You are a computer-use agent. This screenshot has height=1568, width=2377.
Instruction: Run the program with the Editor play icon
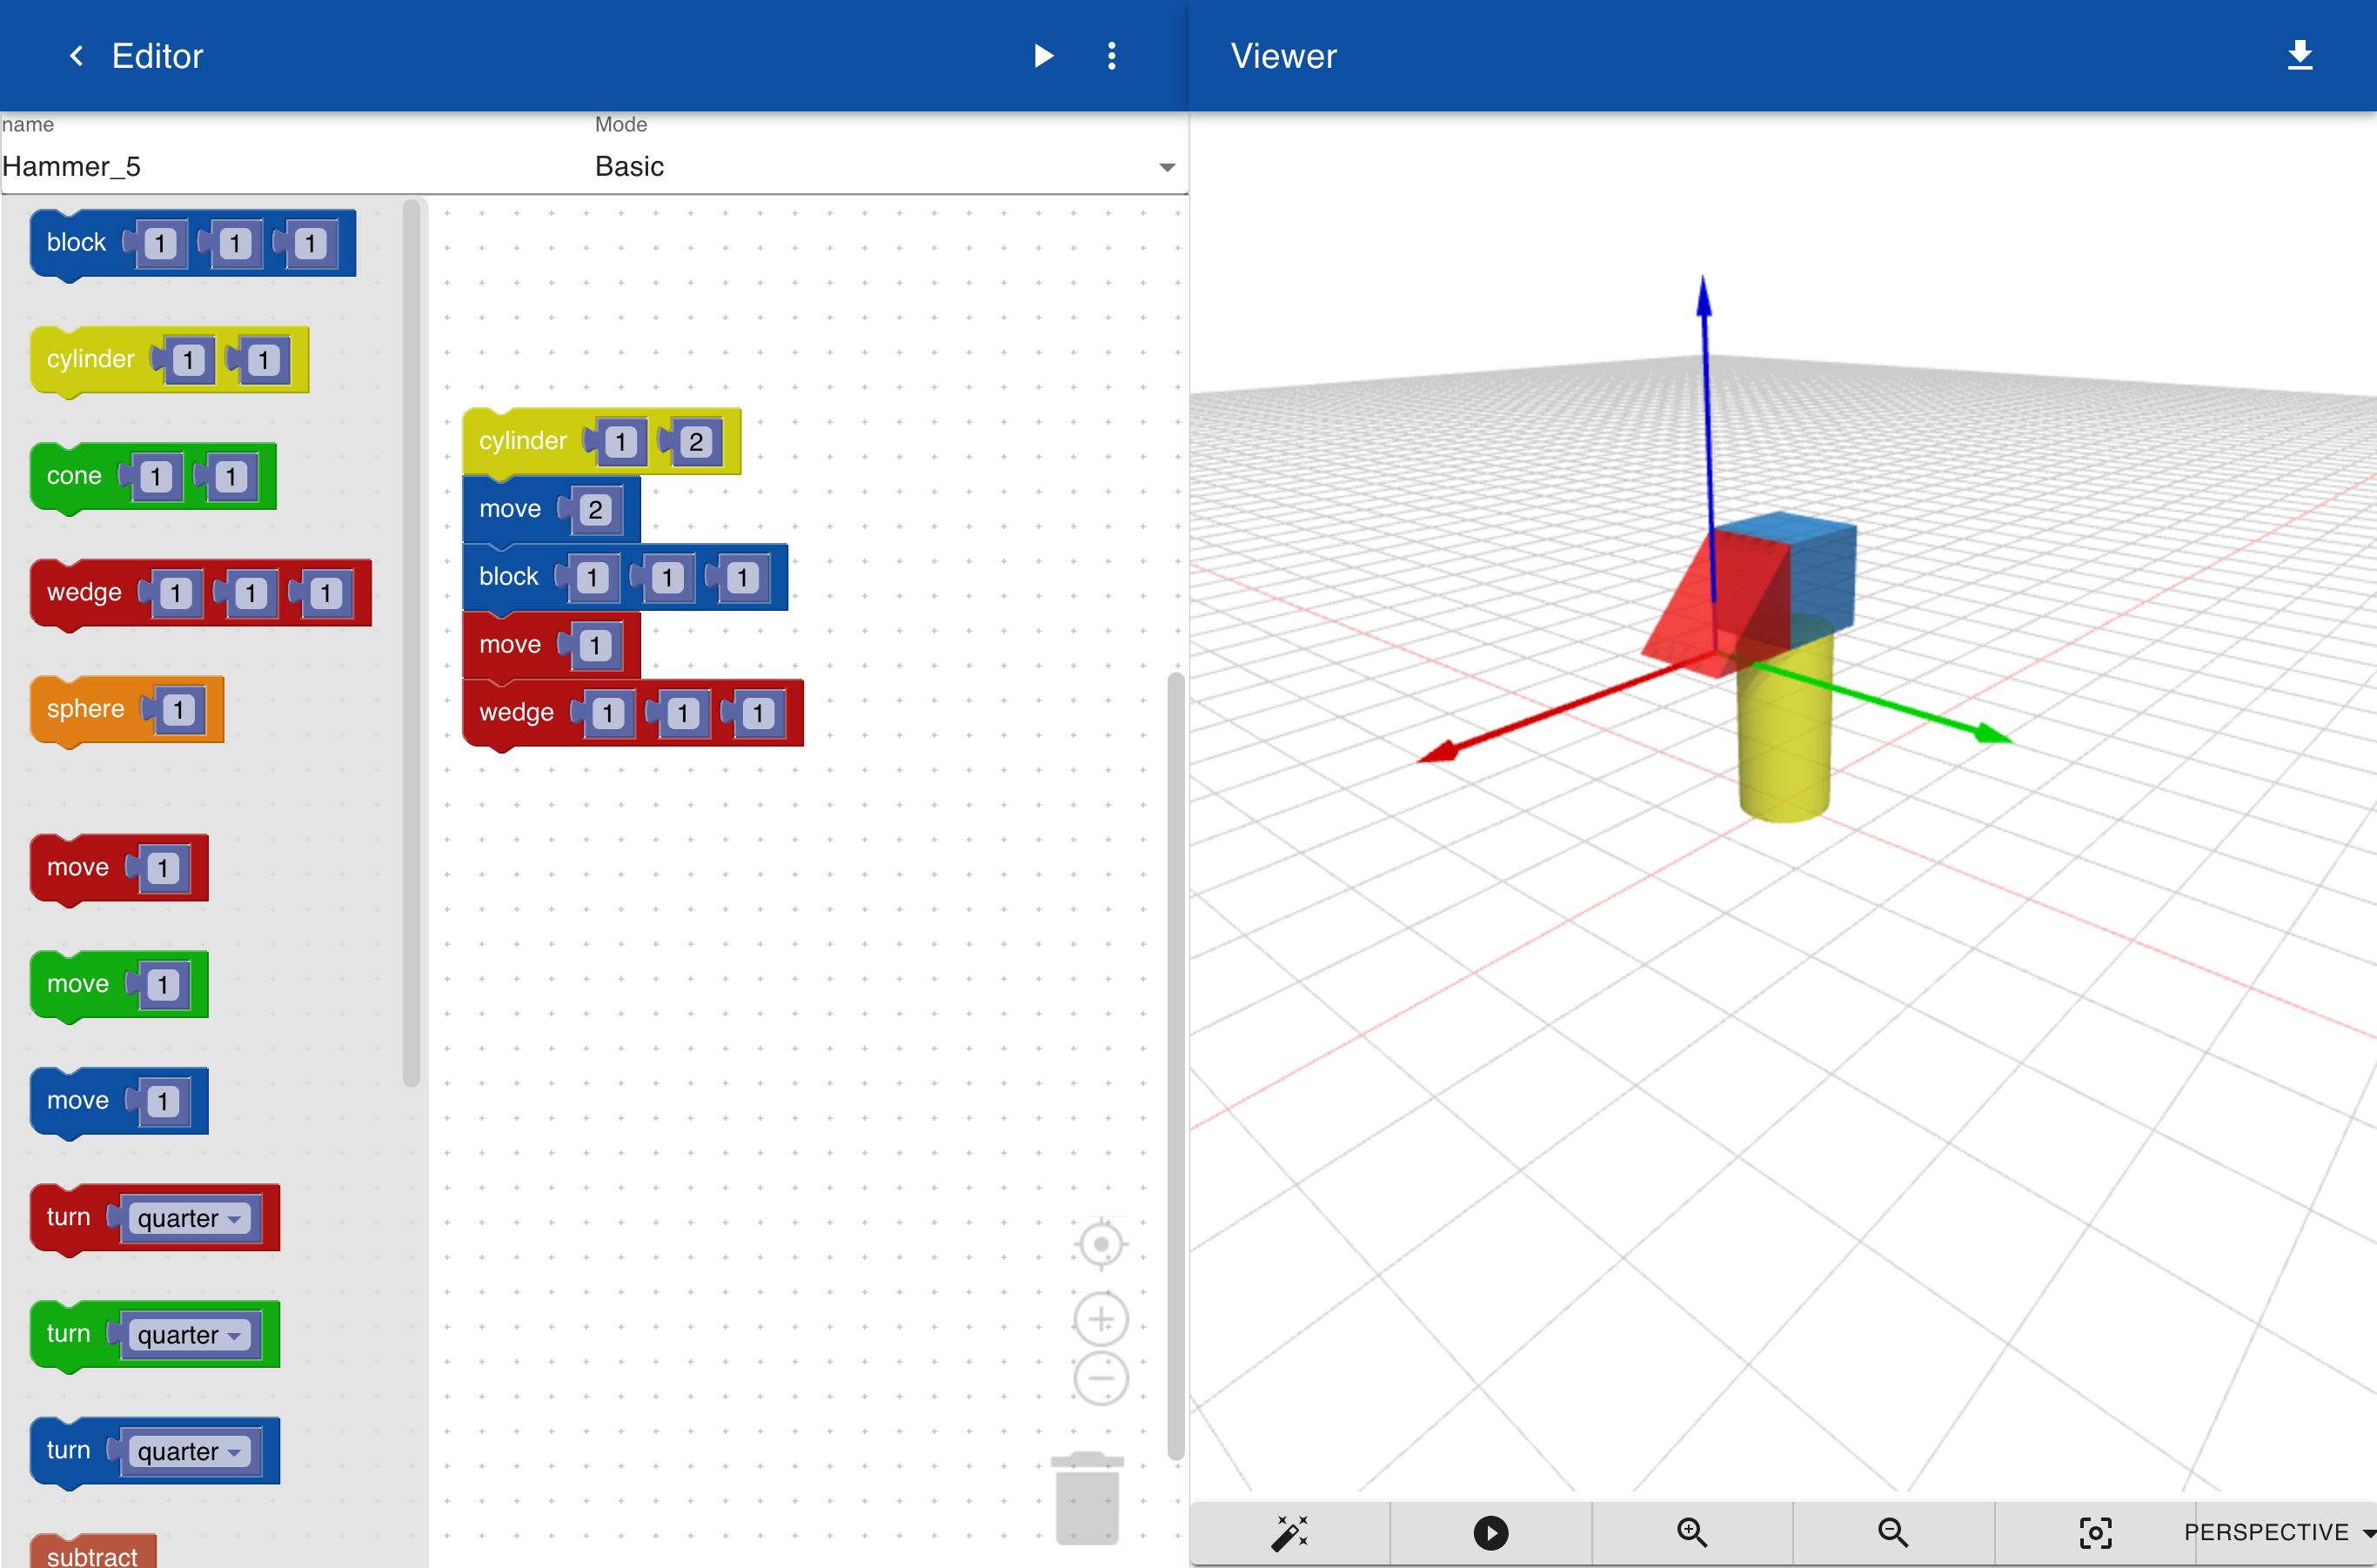tap(1043, 56)
